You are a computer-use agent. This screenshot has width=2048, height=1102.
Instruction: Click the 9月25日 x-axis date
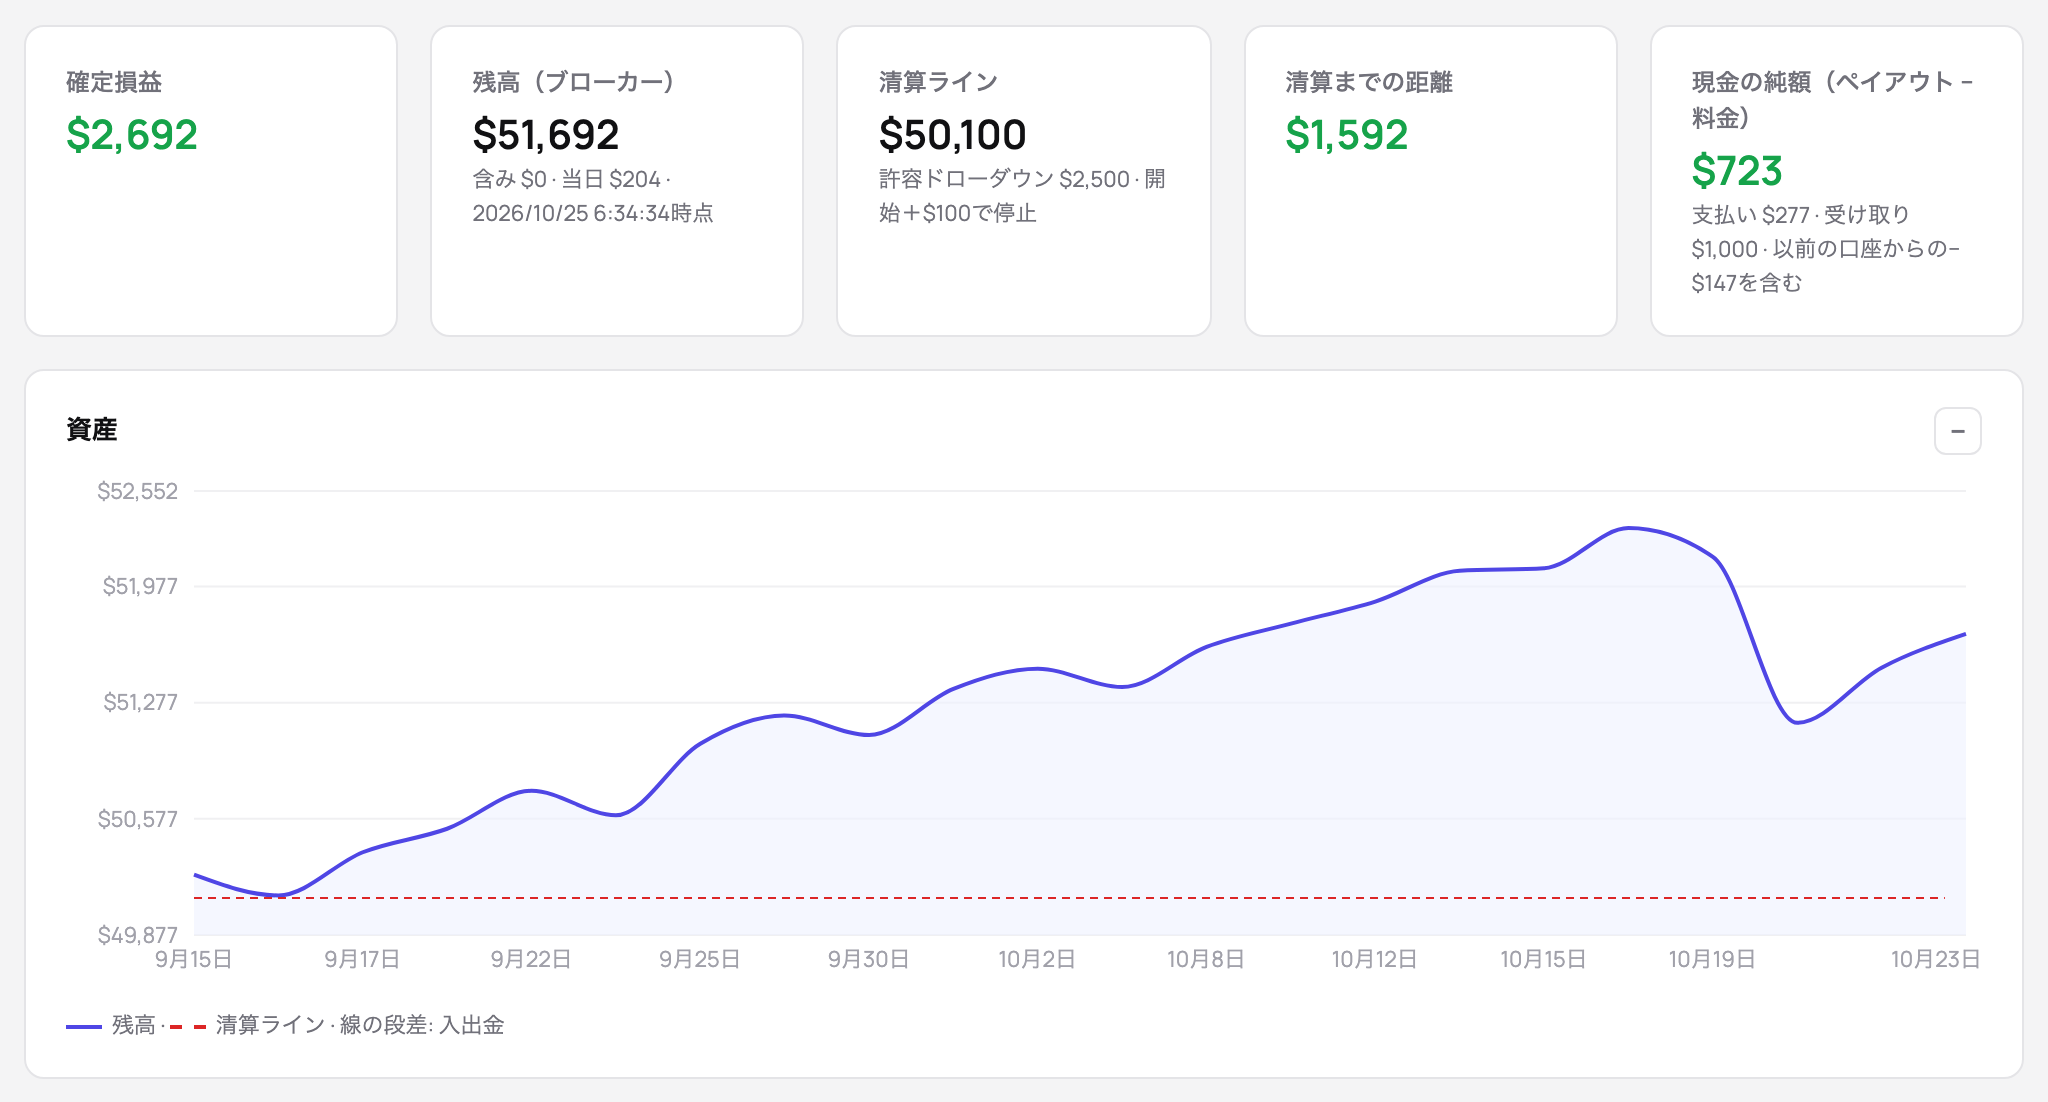point(700,959)
